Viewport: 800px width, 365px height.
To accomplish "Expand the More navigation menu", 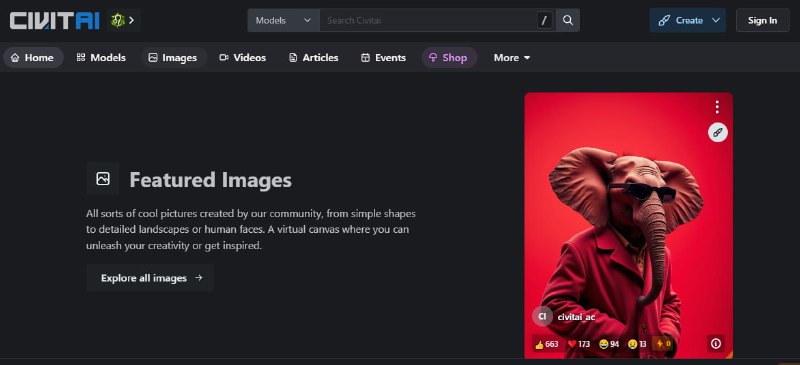I will tap(512, 58).
